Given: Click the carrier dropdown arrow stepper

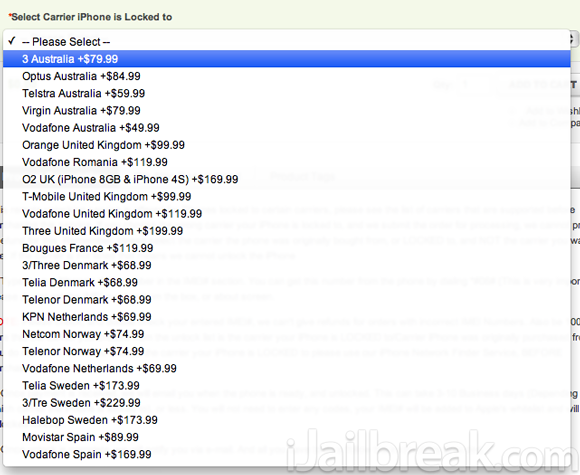Looking at the screenshot, I should point(574,39).
